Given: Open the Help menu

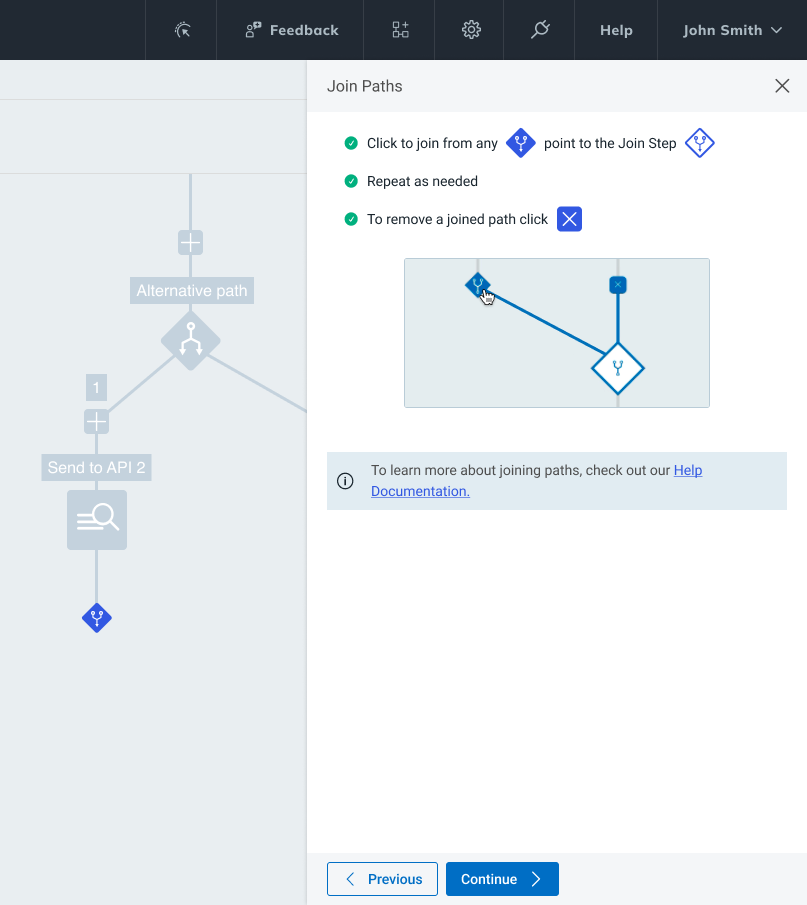Looking at the screenshot, I should pyautogui.click(x=616, y=30).
